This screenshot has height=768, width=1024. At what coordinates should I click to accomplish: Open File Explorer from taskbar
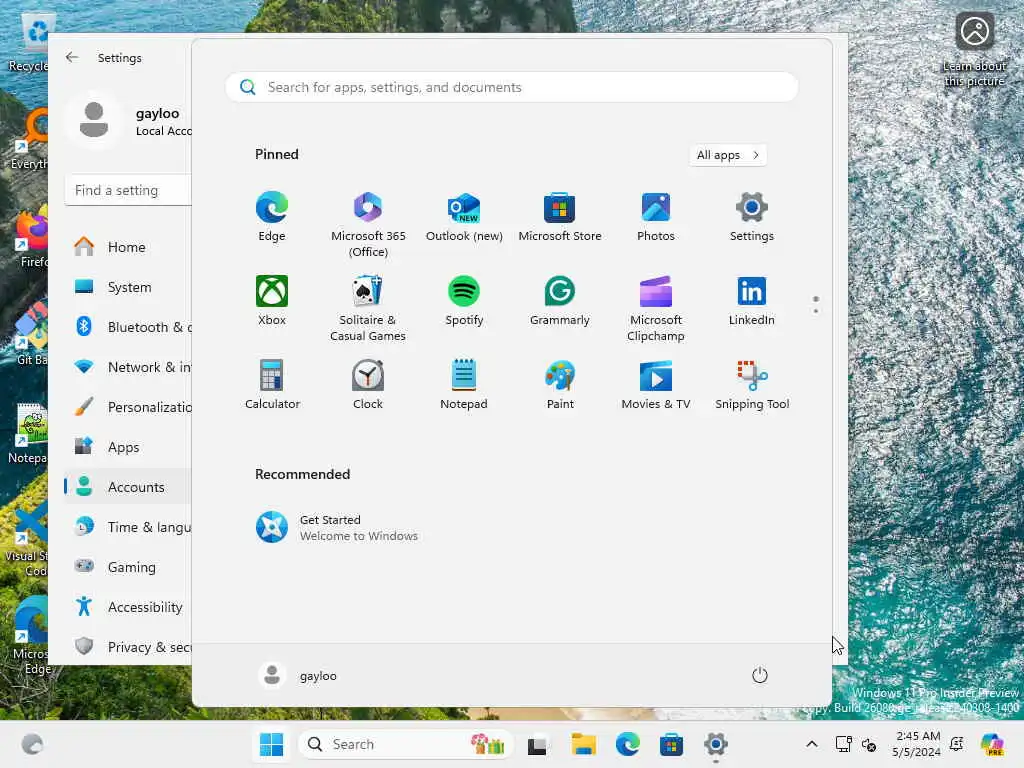pos(583,744)
